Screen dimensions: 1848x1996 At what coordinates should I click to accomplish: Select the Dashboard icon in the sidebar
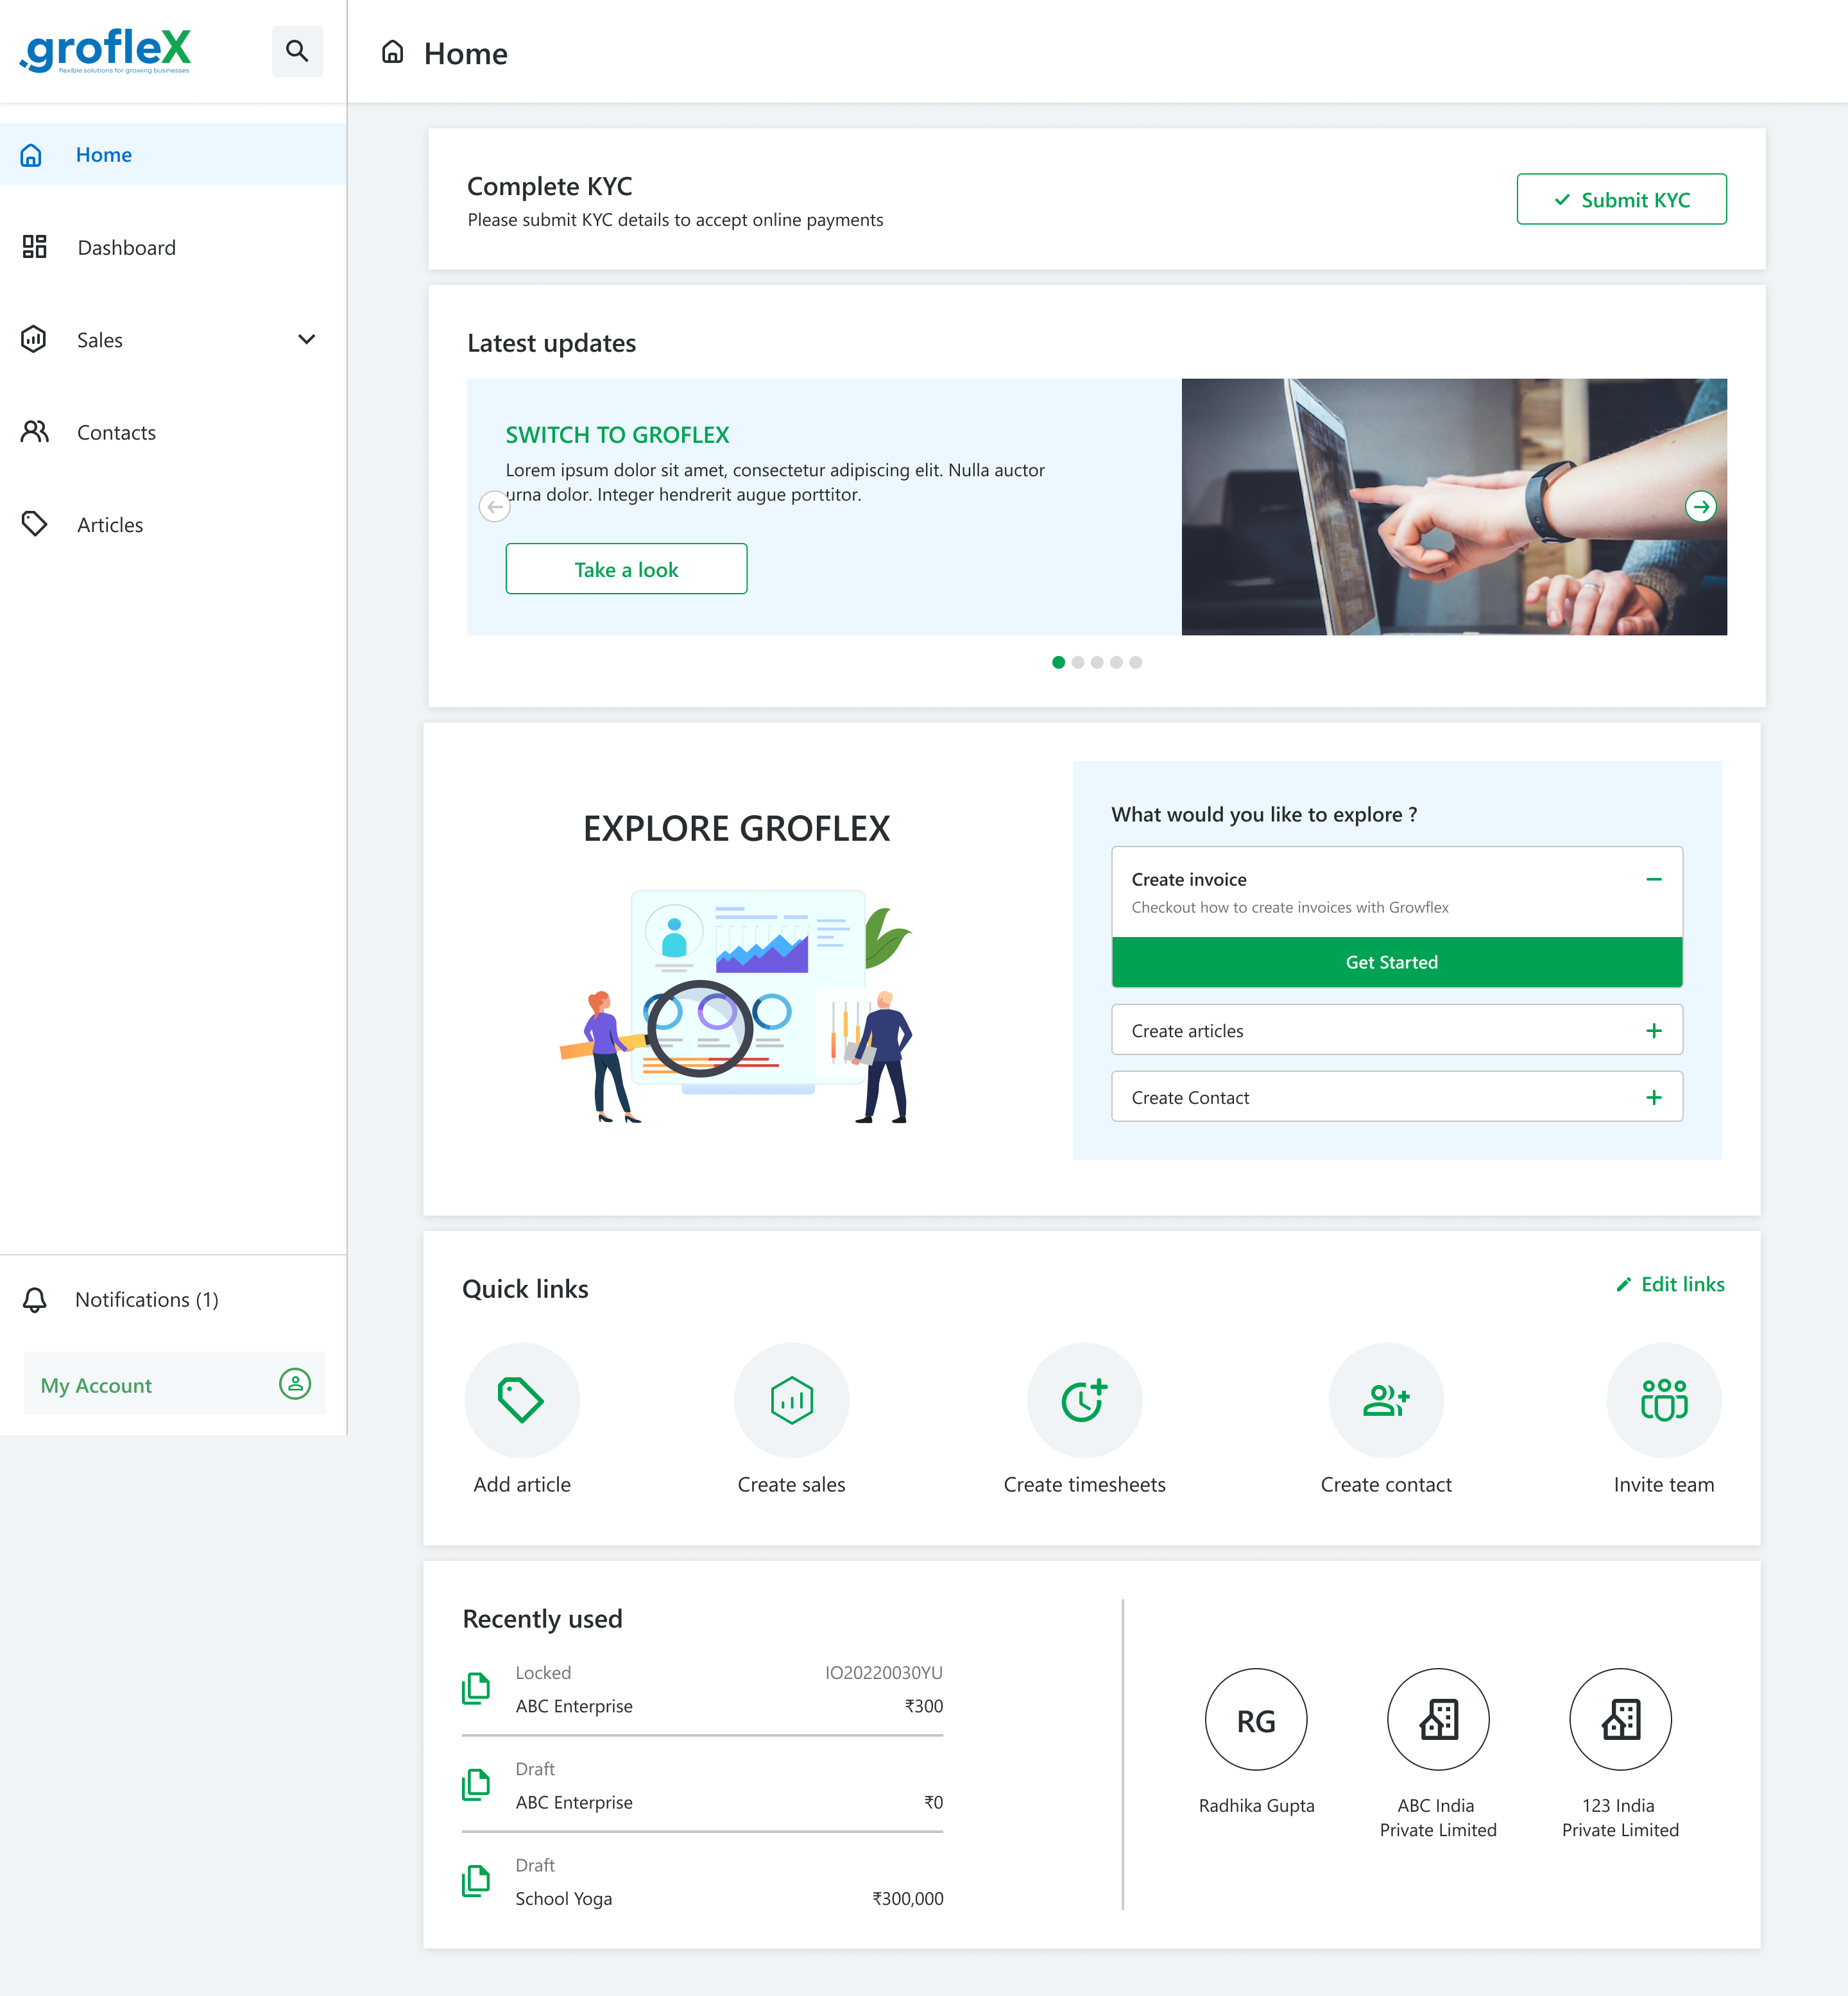(35, 247)
